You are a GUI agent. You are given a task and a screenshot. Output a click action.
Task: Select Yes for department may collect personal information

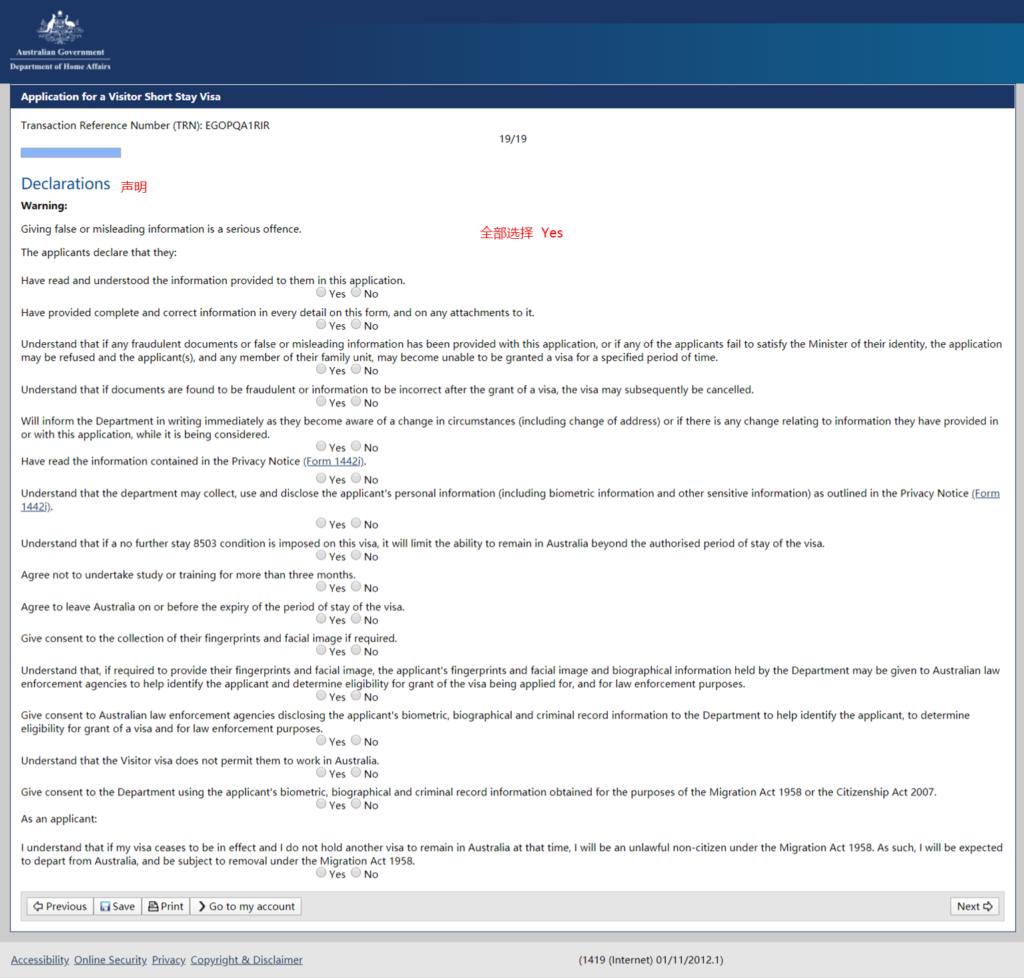pos(321,522)
